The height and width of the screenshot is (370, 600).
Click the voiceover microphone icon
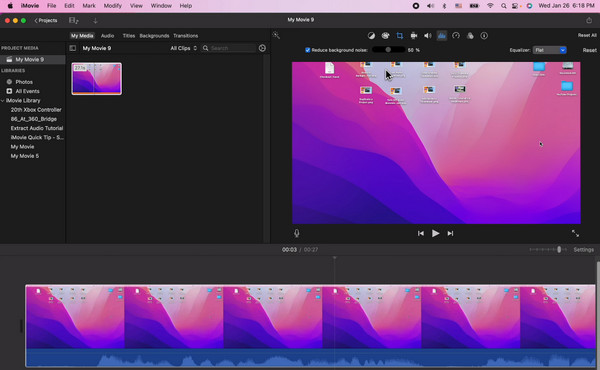point(297,233)
